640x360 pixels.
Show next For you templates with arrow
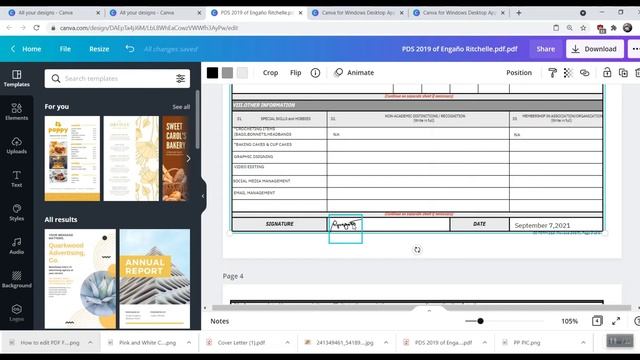click(188, 158)
